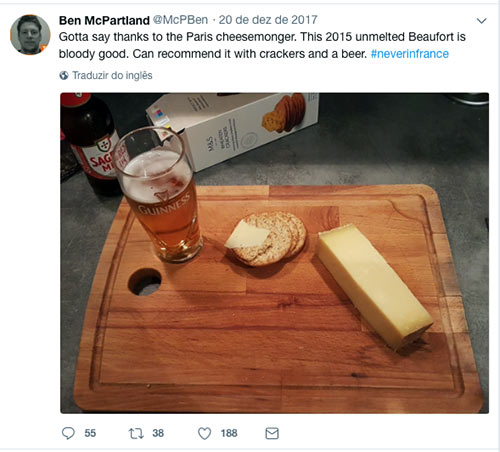This screenshot has width=500, height=452.
Task: Click the reply speech bubble icon
Action: [68, 433]
